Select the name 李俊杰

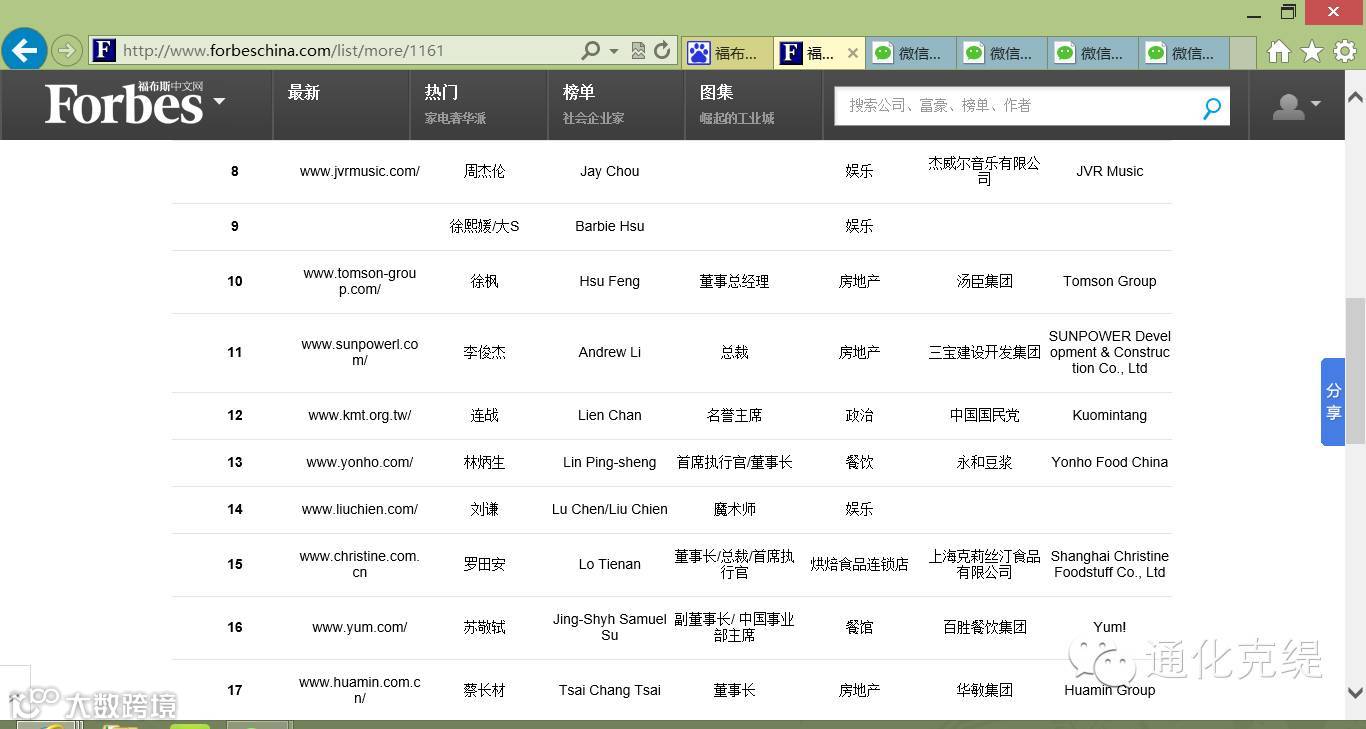click(485, 352)
